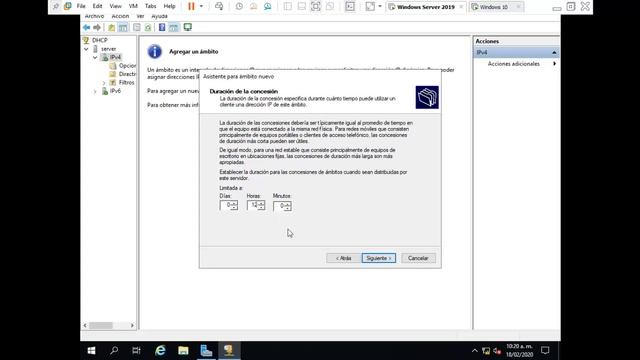The image size is (640, 360).
Task: Open the Windows Start menu
Action: 91,351
